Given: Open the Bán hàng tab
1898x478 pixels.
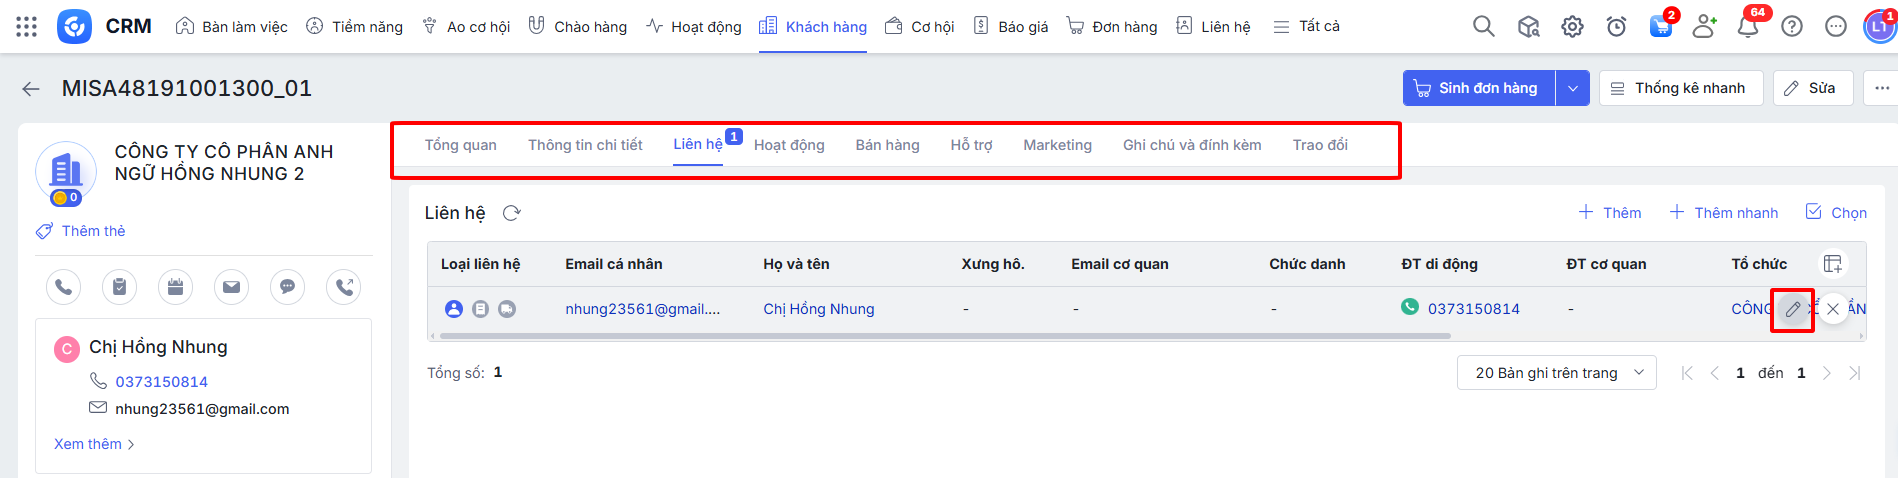Looking at the screenshot, I should [x=887, y=145].
